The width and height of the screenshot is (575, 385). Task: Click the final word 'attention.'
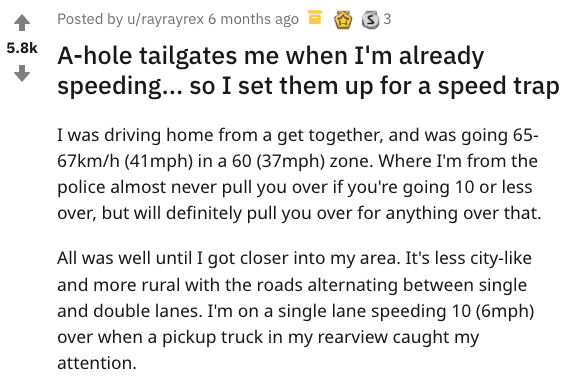pos(97,363)
